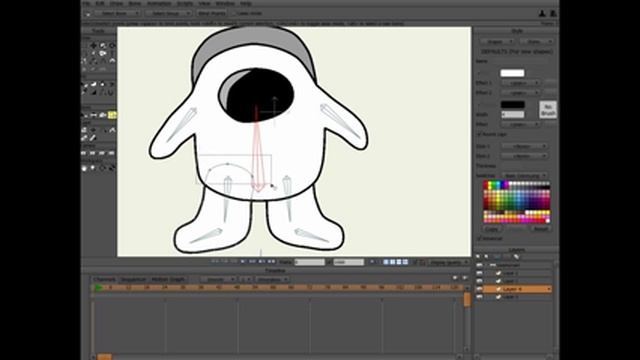Open the Display quality dropdown
This screenshot has height=360, width=640.
pyautogui.click(x=449, y=262)
